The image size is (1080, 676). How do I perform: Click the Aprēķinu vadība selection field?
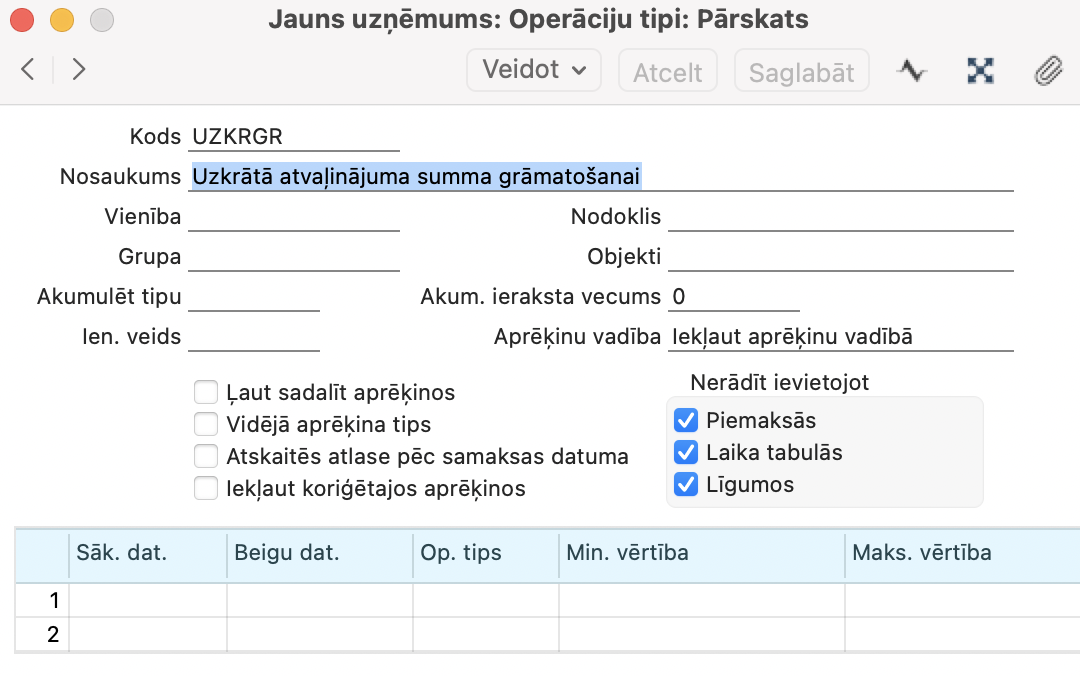[840, 337]
